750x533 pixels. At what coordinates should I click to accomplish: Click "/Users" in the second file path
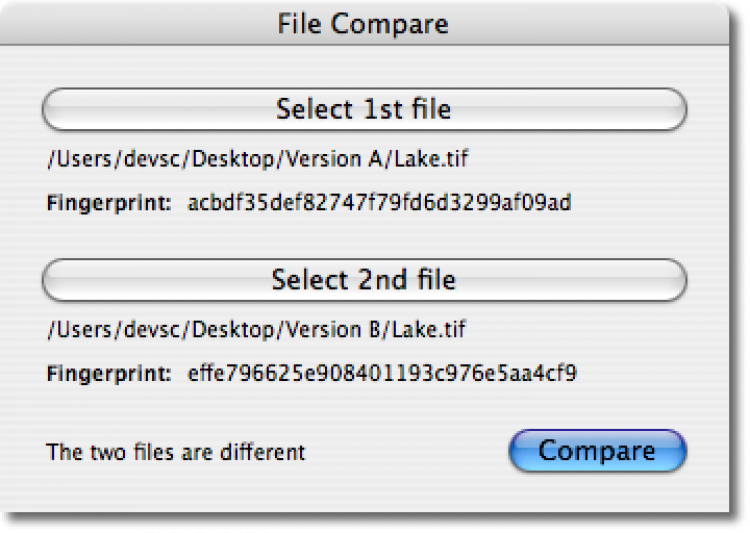[x=72, y=329]
